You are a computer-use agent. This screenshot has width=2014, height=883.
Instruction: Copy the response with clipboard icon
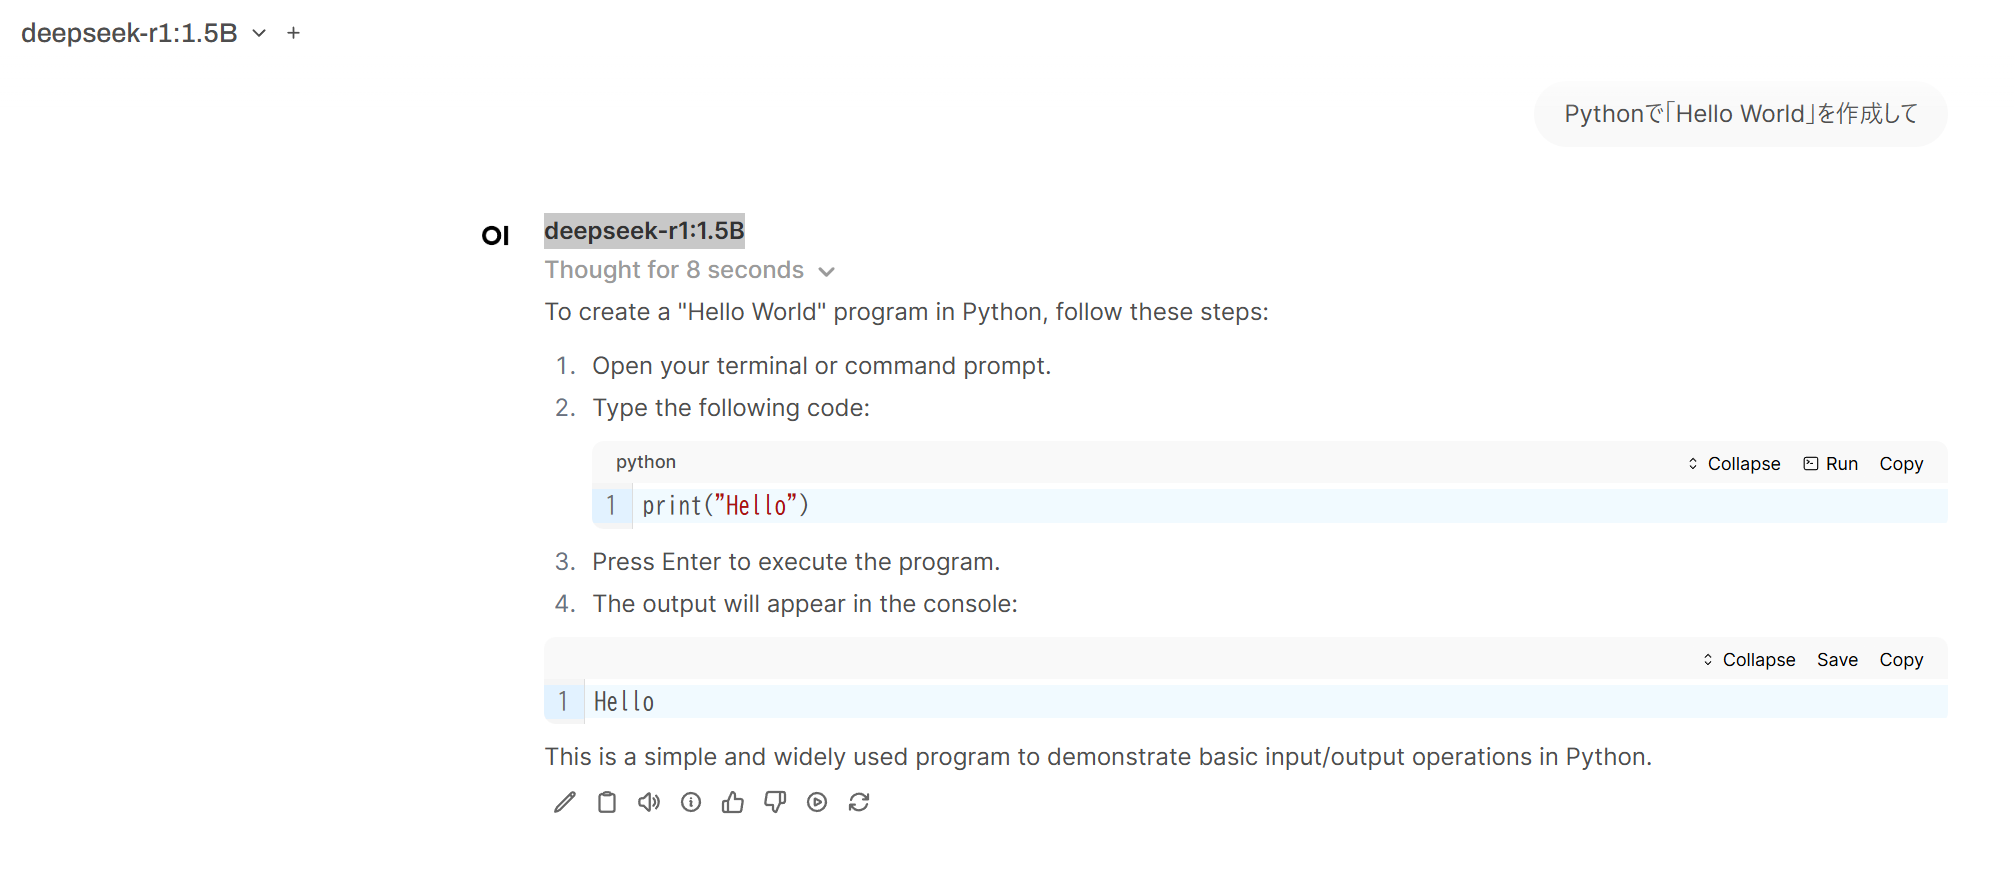(607, 802)
